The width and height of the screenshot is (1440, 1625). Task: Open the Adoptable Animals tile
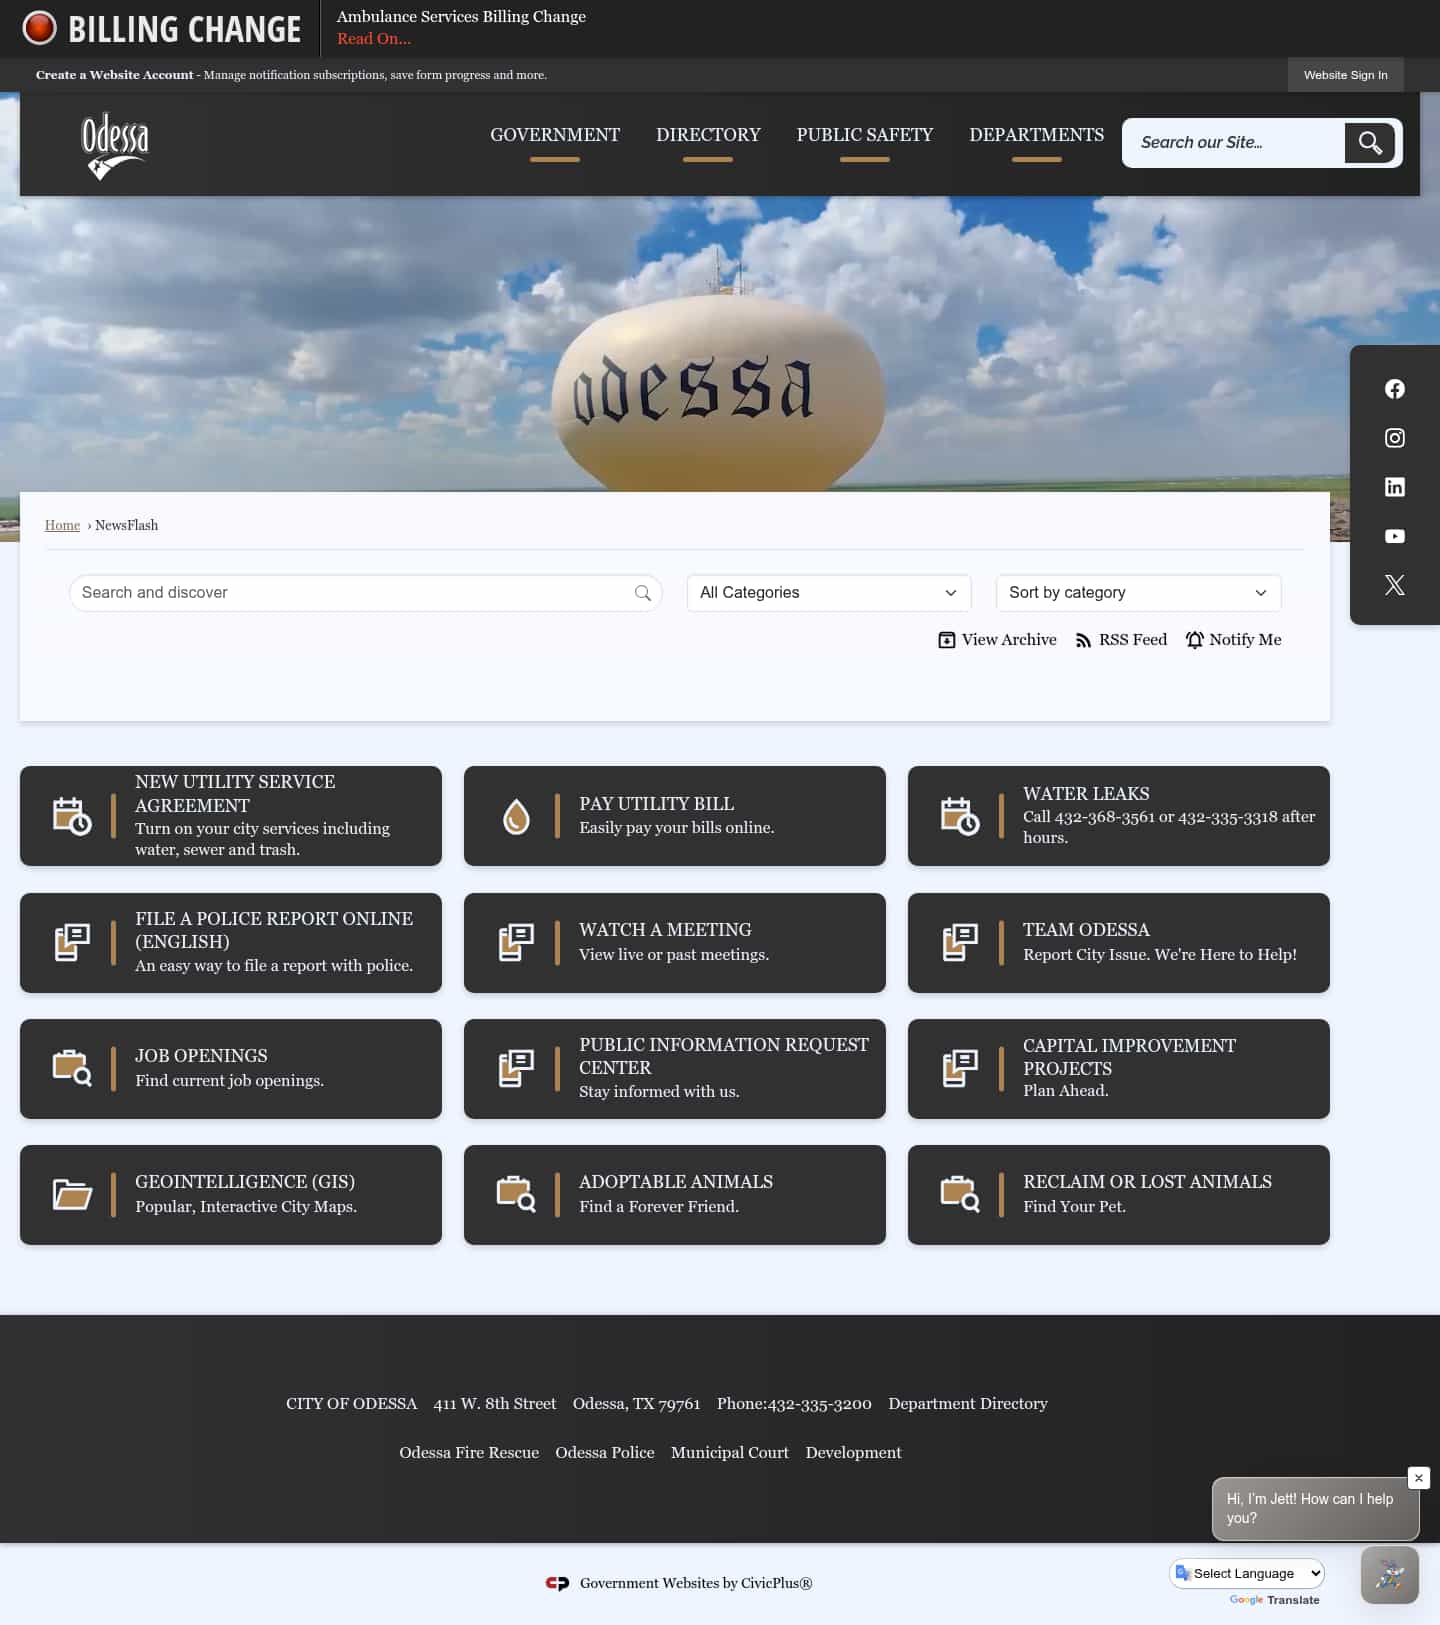tap(675, 1195)
